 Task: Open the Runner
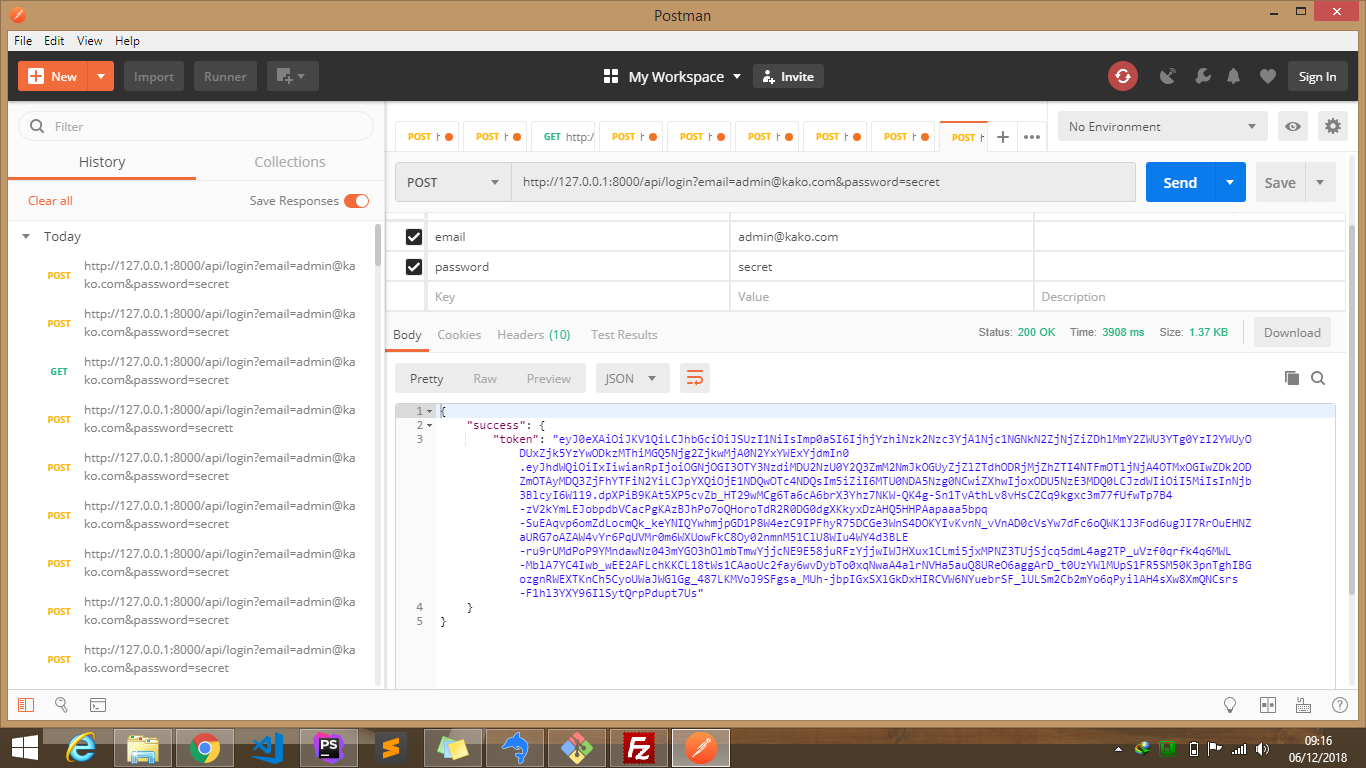click(x=225, y=76)
